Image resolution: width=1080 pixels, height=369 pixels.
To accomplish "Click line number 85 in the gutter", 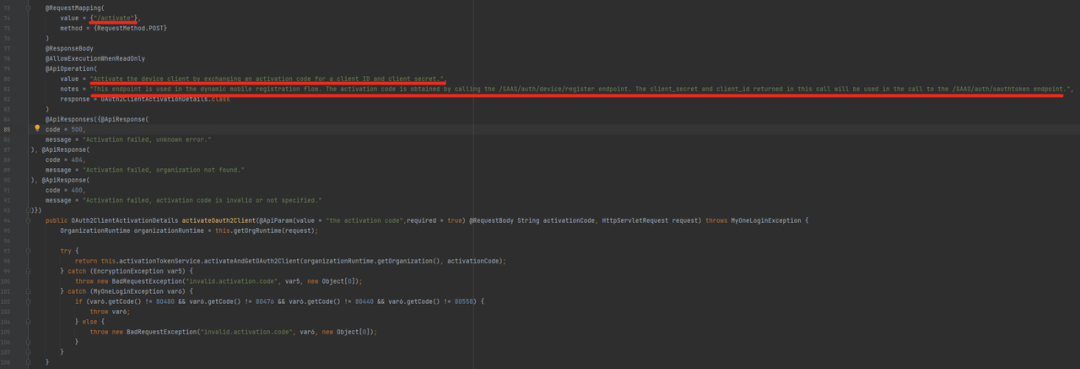I will click(x=7, y=129).
